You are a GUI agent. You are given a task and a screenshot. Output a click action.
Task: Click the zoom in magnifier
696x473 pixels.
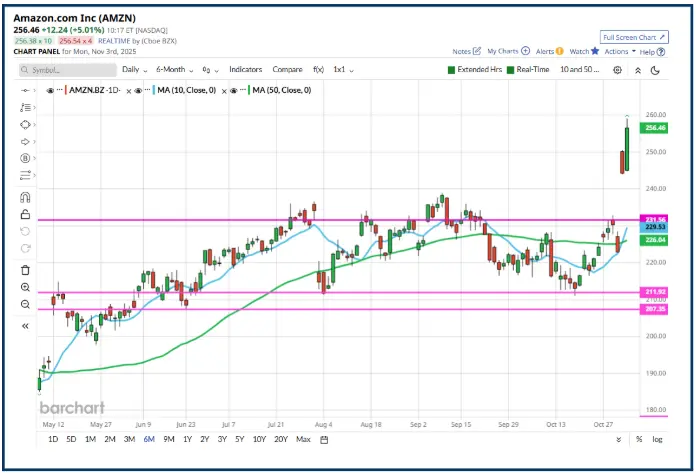click(x=25, y=288)
